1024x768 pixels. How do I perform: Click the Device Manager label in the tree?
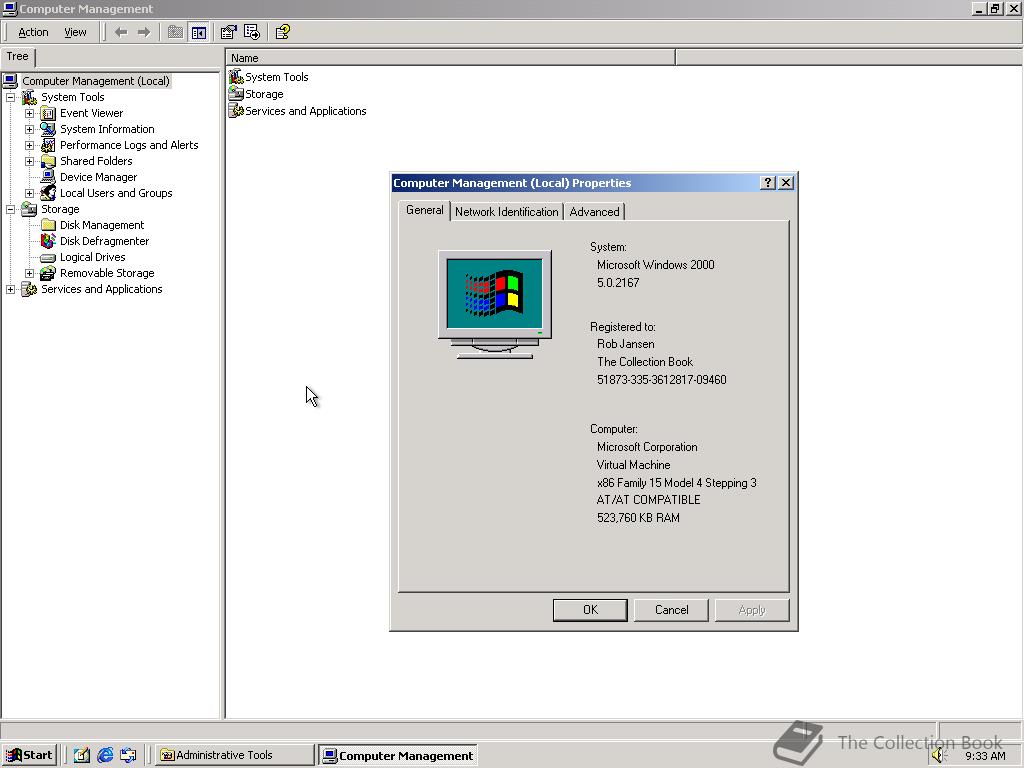click(99, 177)
